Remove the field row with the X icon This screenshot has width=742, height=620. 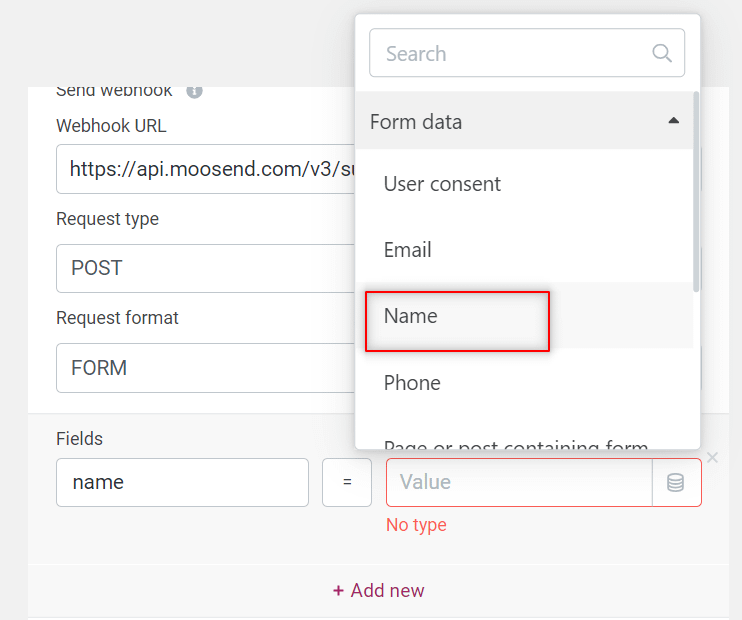coord(712,458)
